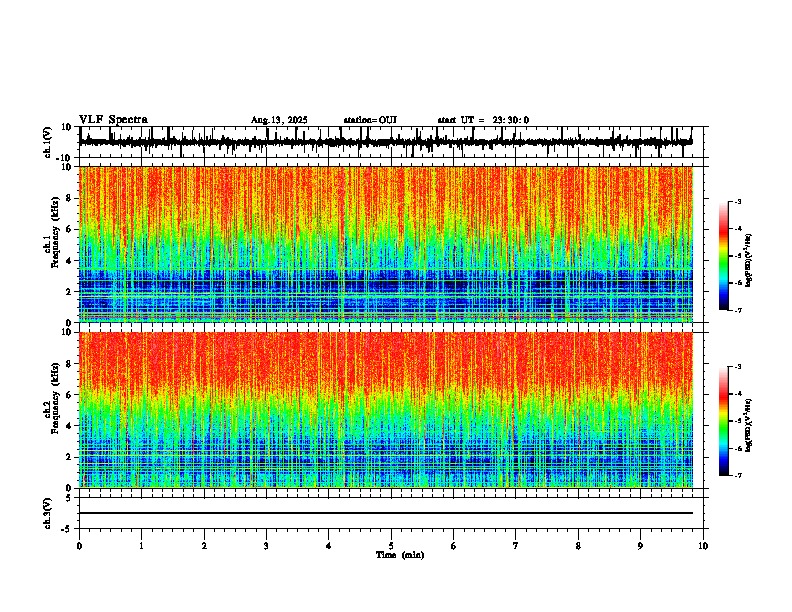Click the date 'Aug.13, 2025' in header

pos(279,120)
